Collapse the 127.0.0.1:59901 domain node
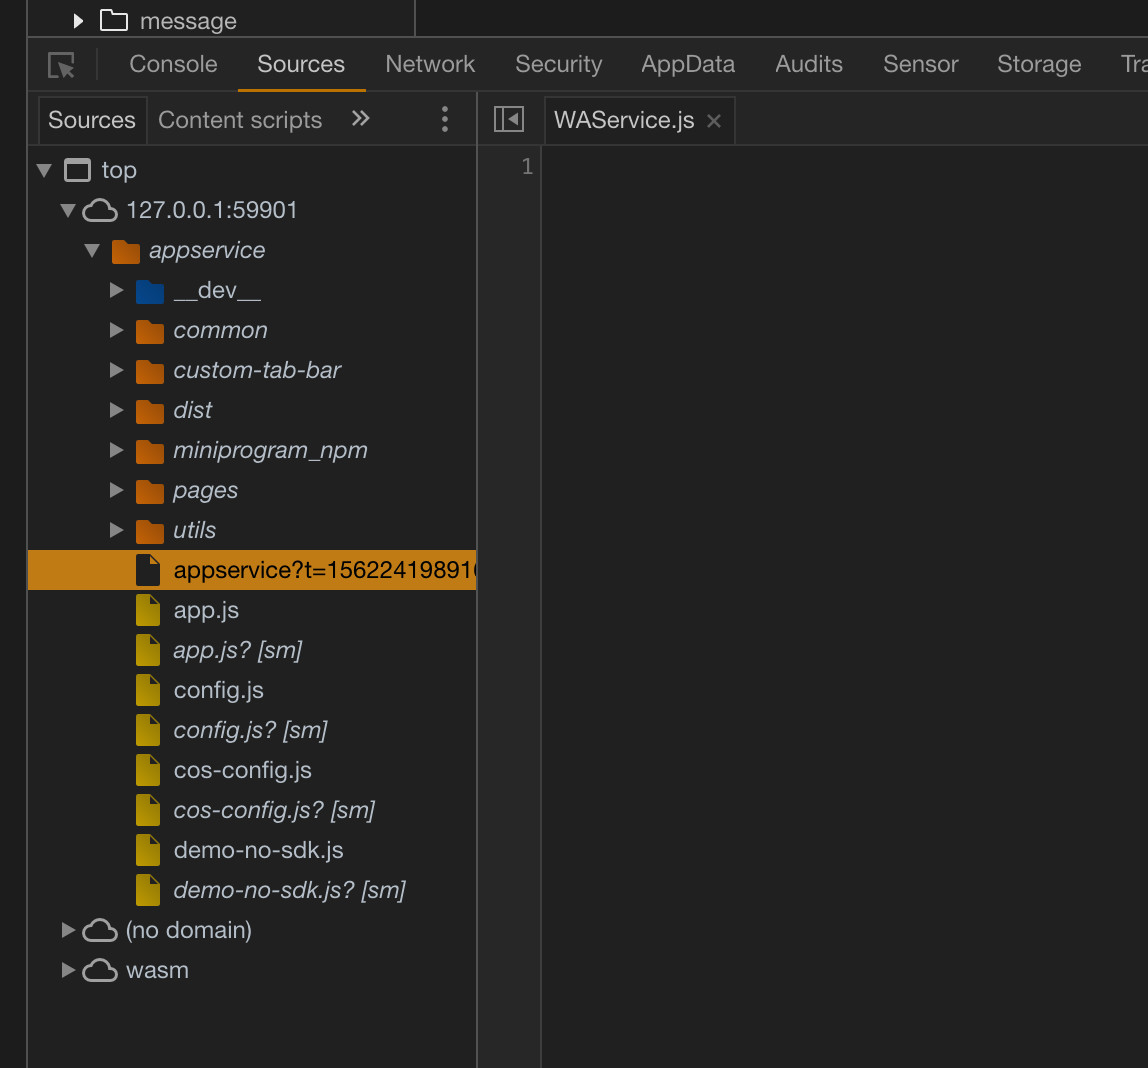The width and height of the screenshot is (1148, 1068). 68,211
